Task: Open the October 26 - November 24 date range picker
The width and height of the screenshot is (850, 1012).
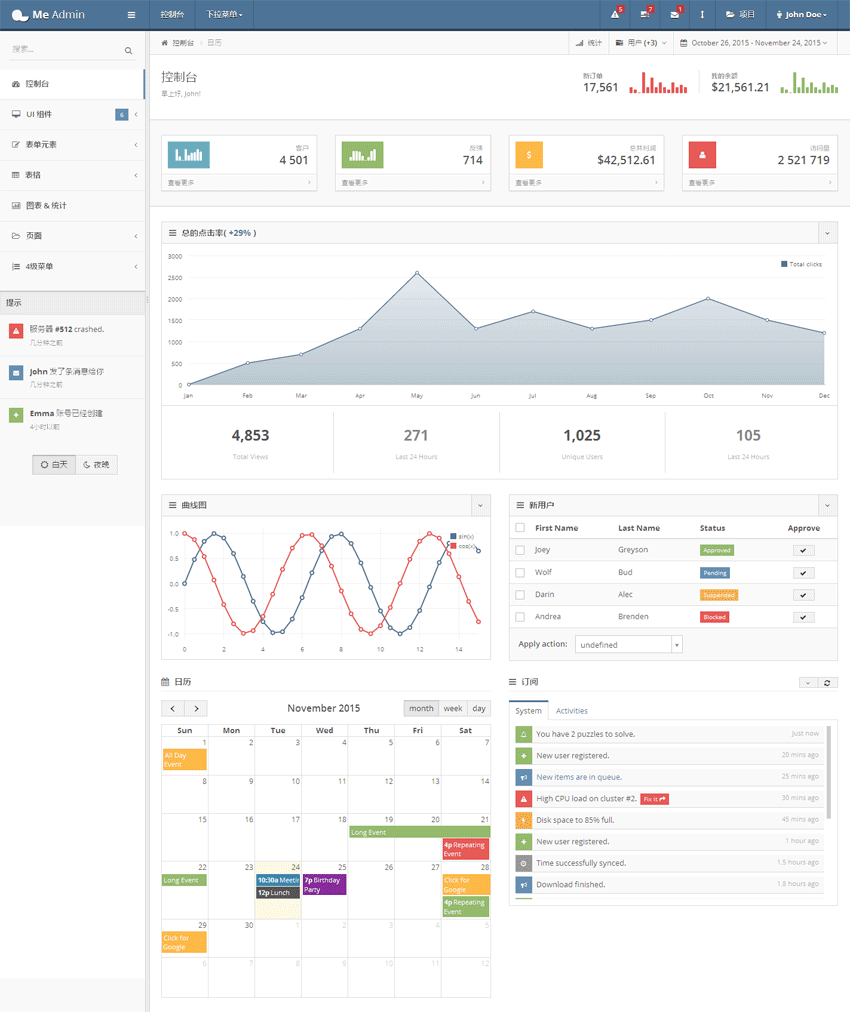Action: click(756, 42)
